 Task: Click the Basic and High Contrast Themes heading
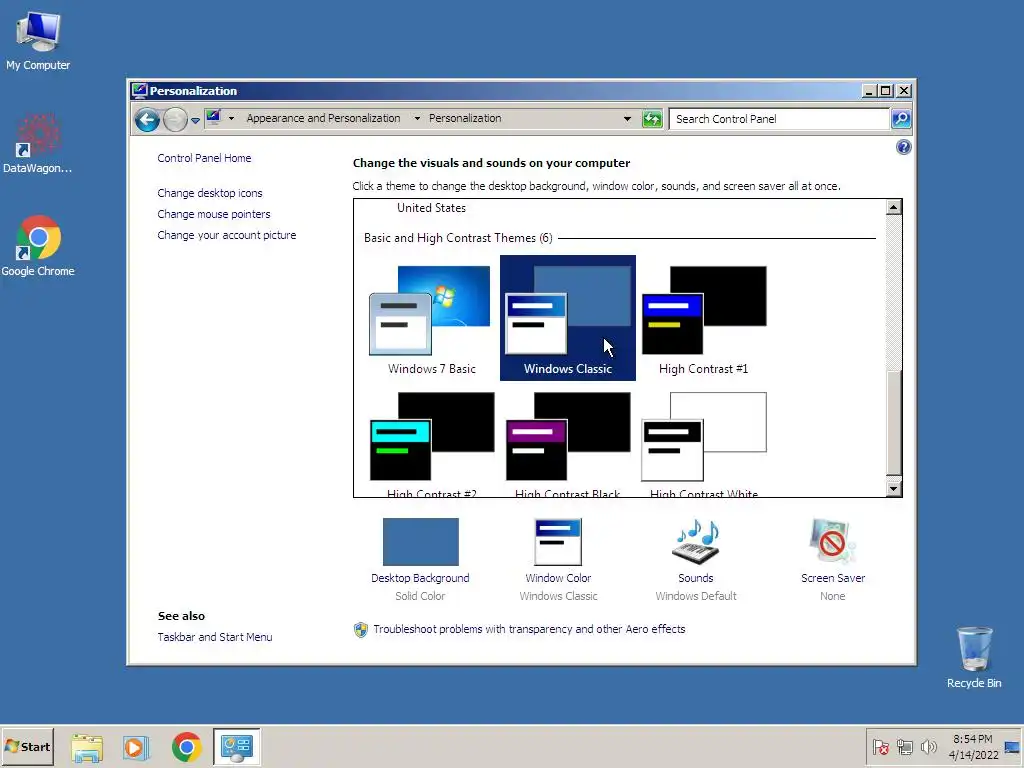(x=458, y=238)
